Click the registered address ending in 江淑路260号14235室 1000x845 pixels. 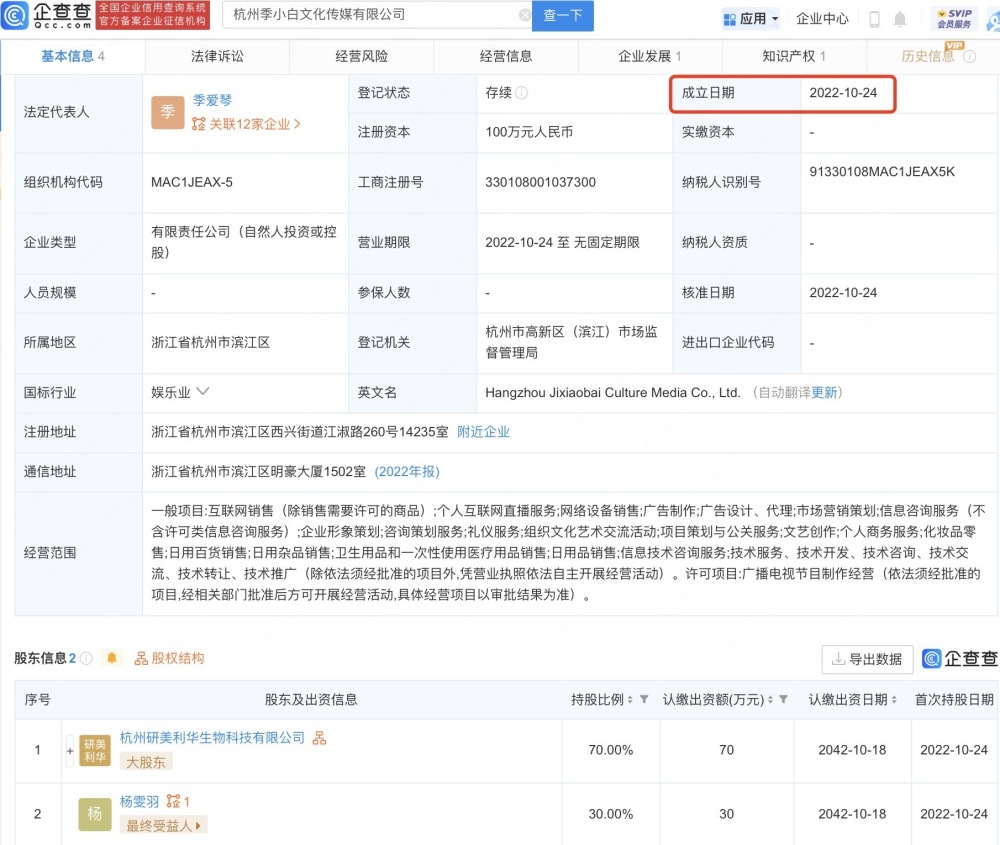click(300, 432)
